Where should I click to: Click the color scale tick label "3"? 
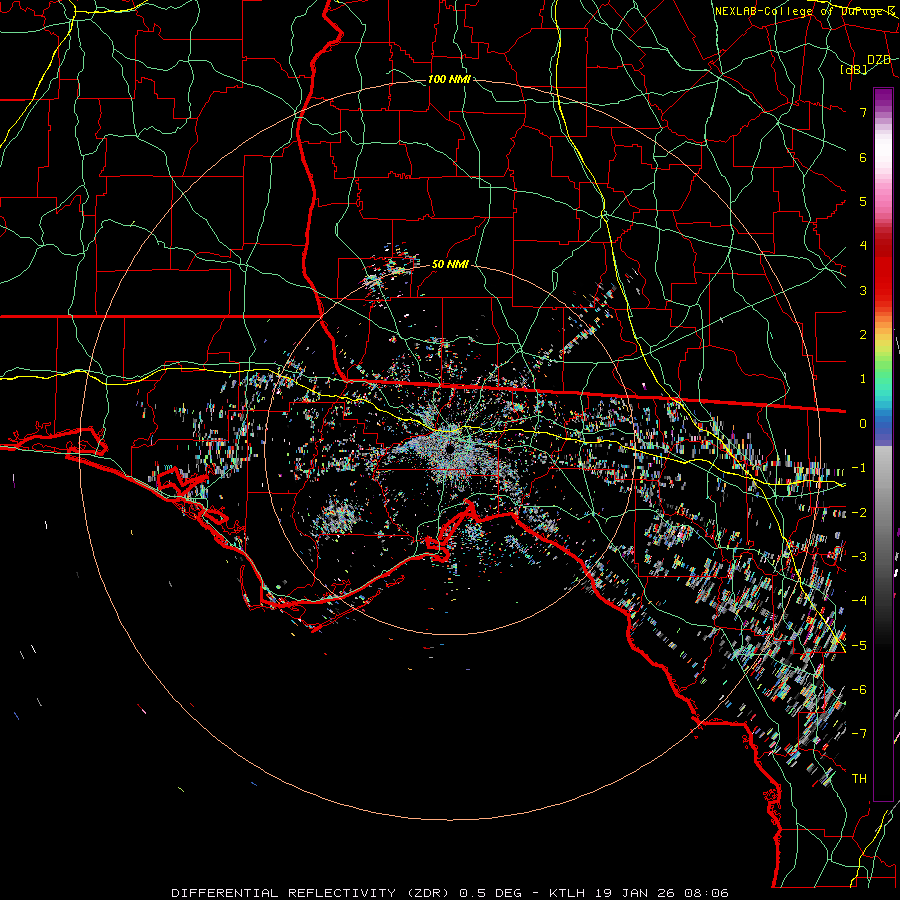click(863, 290)
